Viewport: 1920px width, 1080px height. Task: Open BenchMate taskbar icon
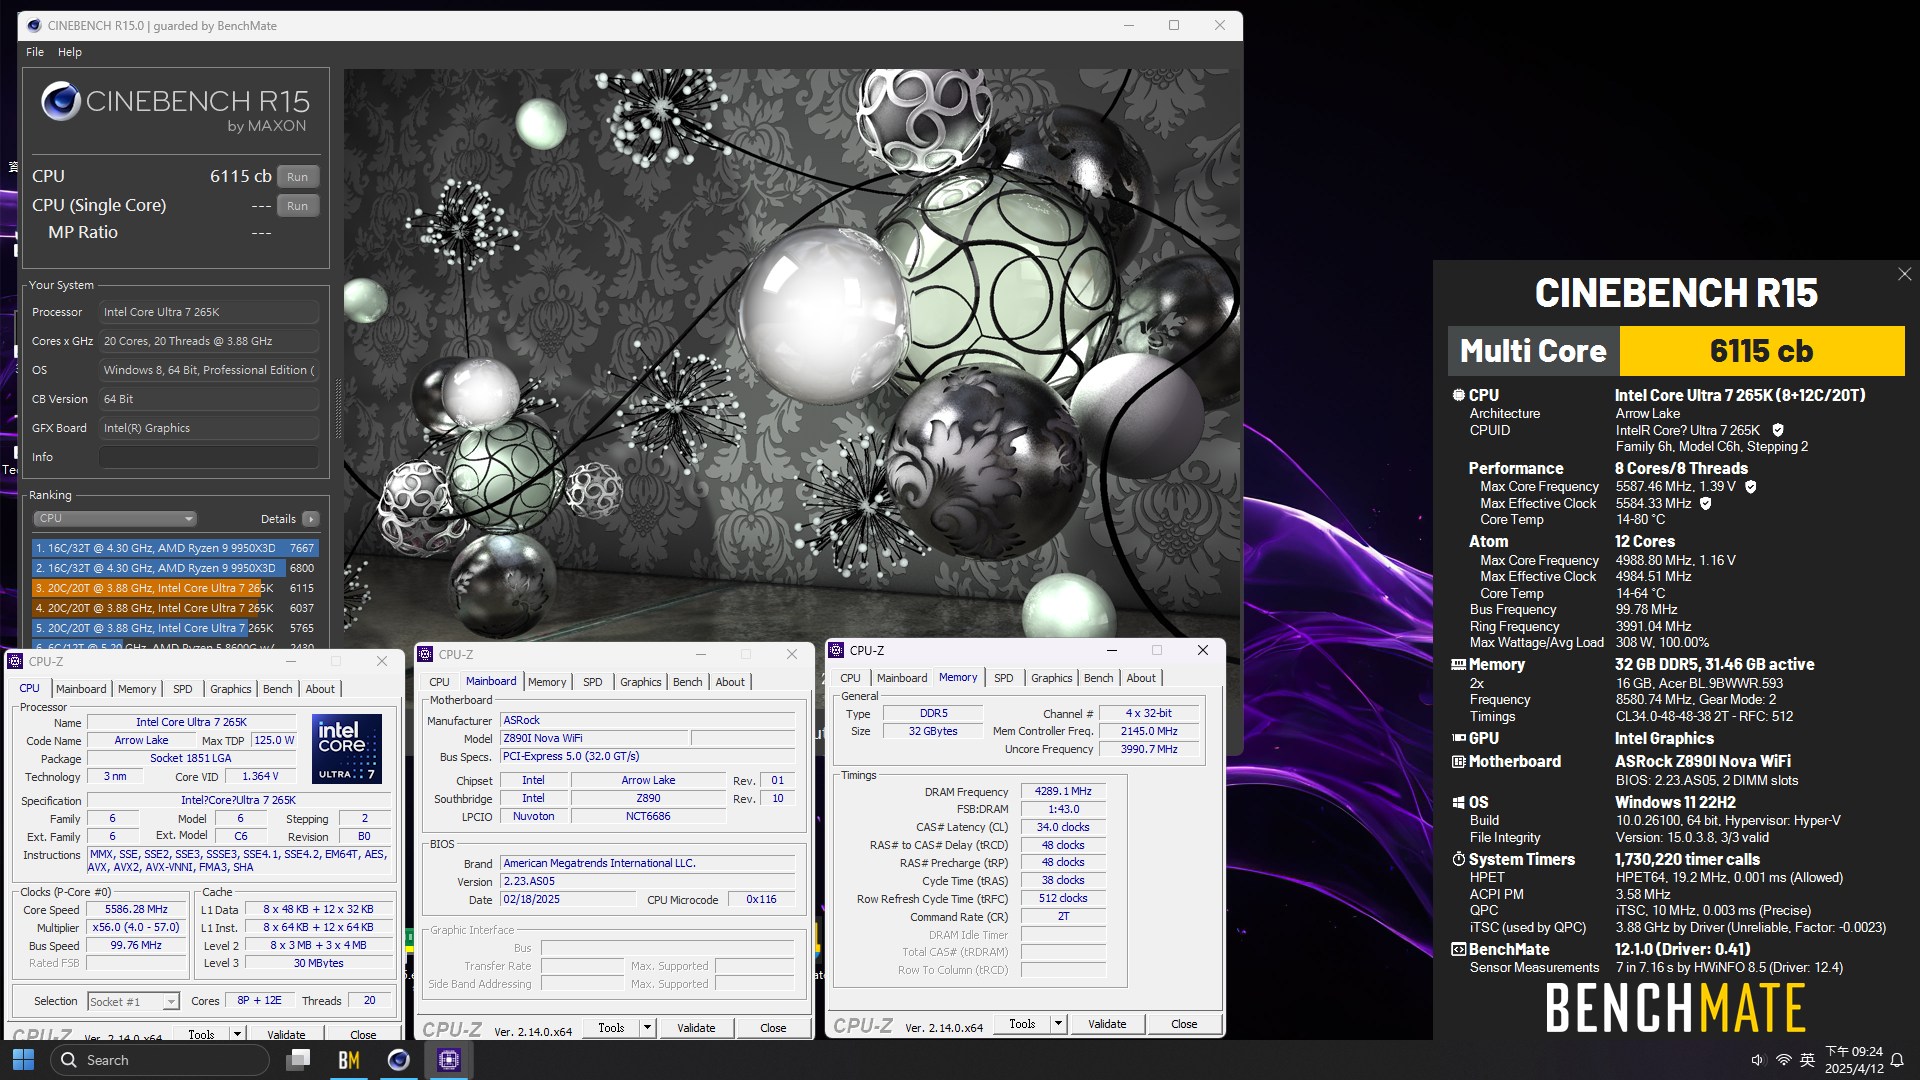(x=348, y=1060)
